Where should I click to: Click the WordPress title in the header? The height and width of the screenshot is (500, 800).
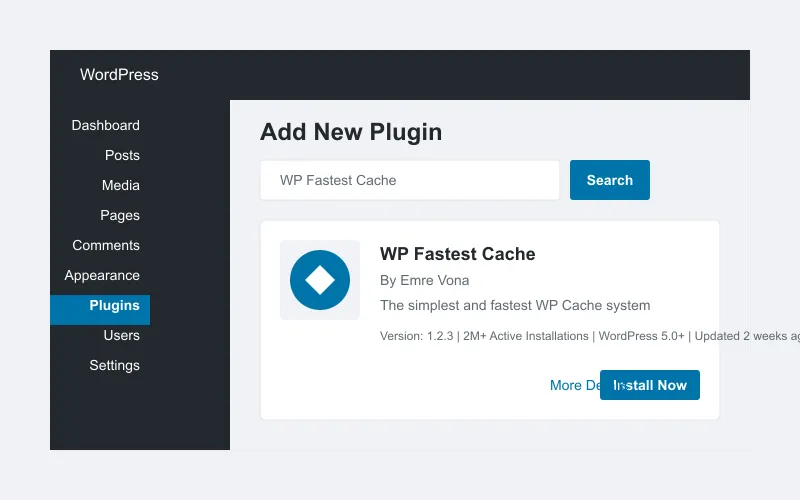tap(119, 75)
